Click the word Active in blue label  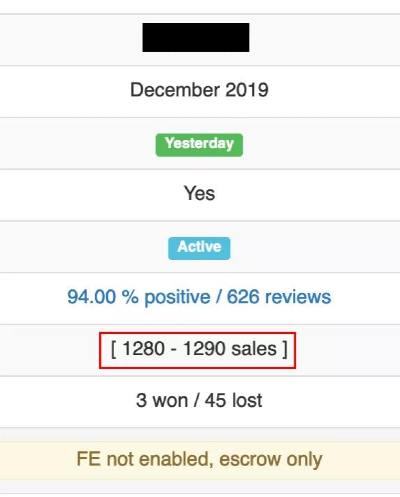(199, 247)
